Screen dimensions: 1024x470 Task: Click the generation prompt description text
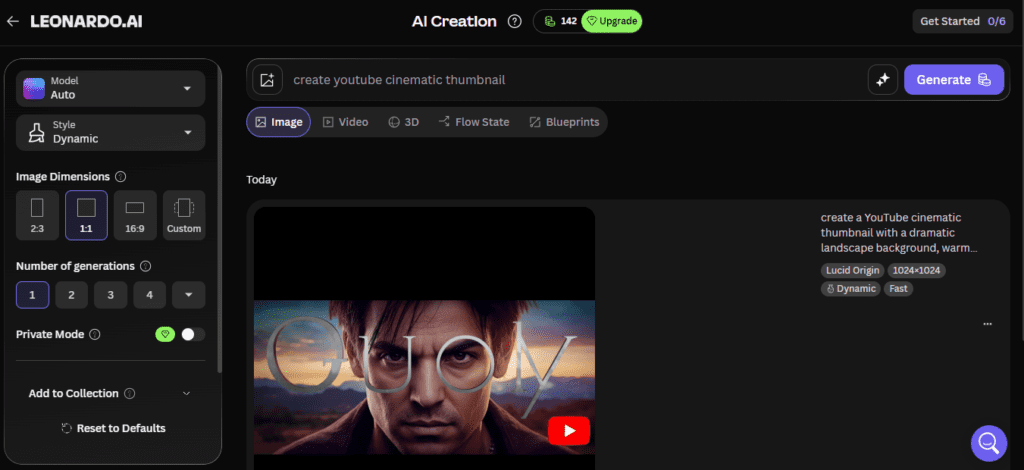(x=898, y=233)
